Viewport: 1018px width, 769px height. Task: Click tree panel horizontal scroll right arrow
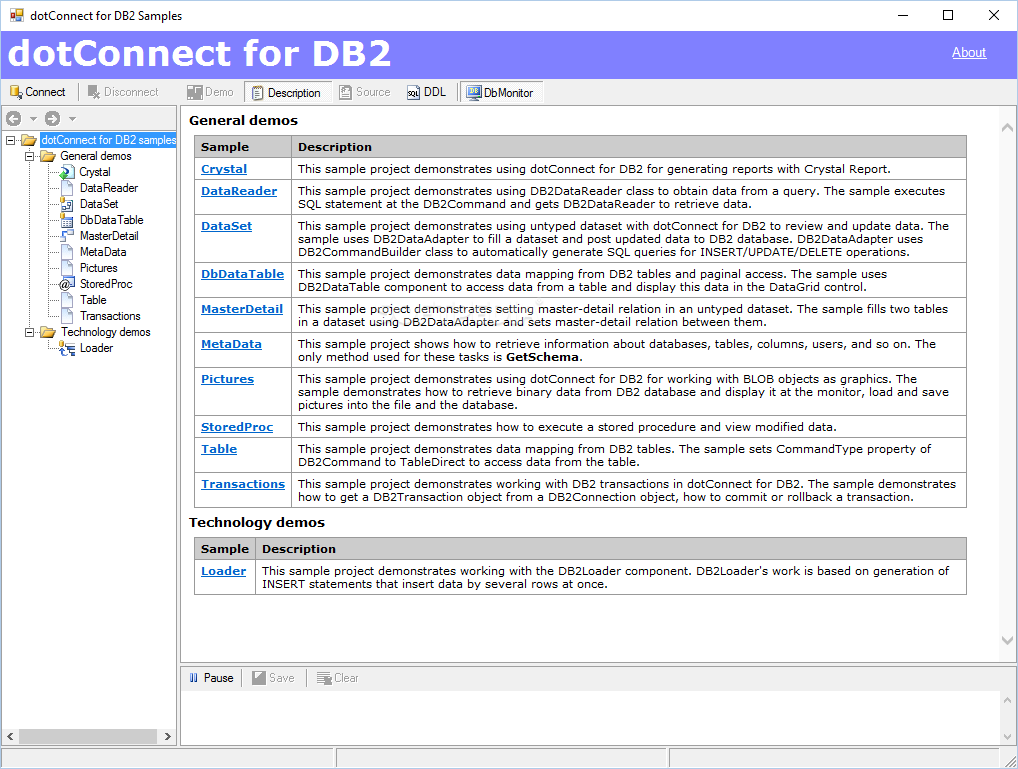pyautogui.click(x=168, y=737)
